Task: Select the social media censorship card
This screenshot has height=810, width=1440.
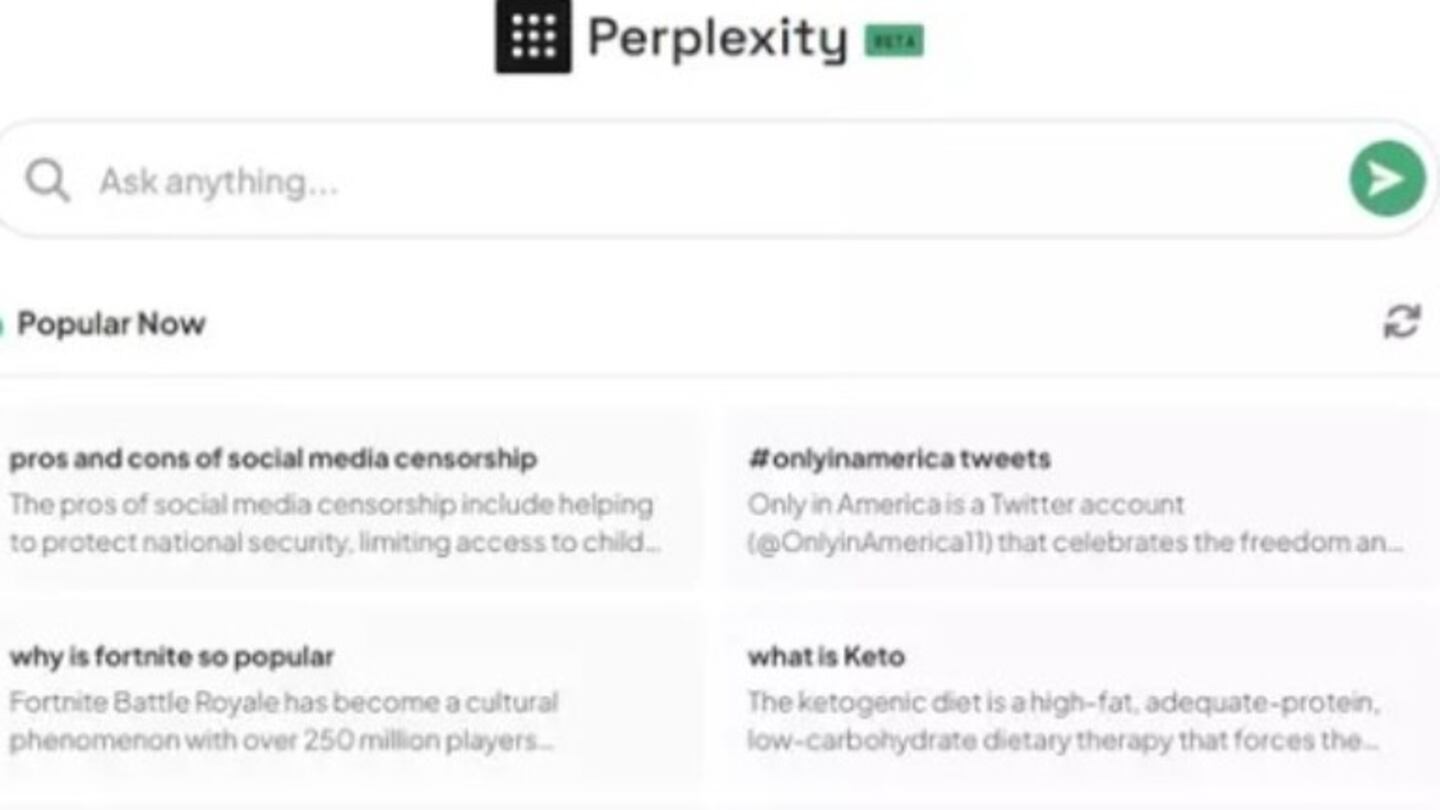Action: click(x=349, y=499)
